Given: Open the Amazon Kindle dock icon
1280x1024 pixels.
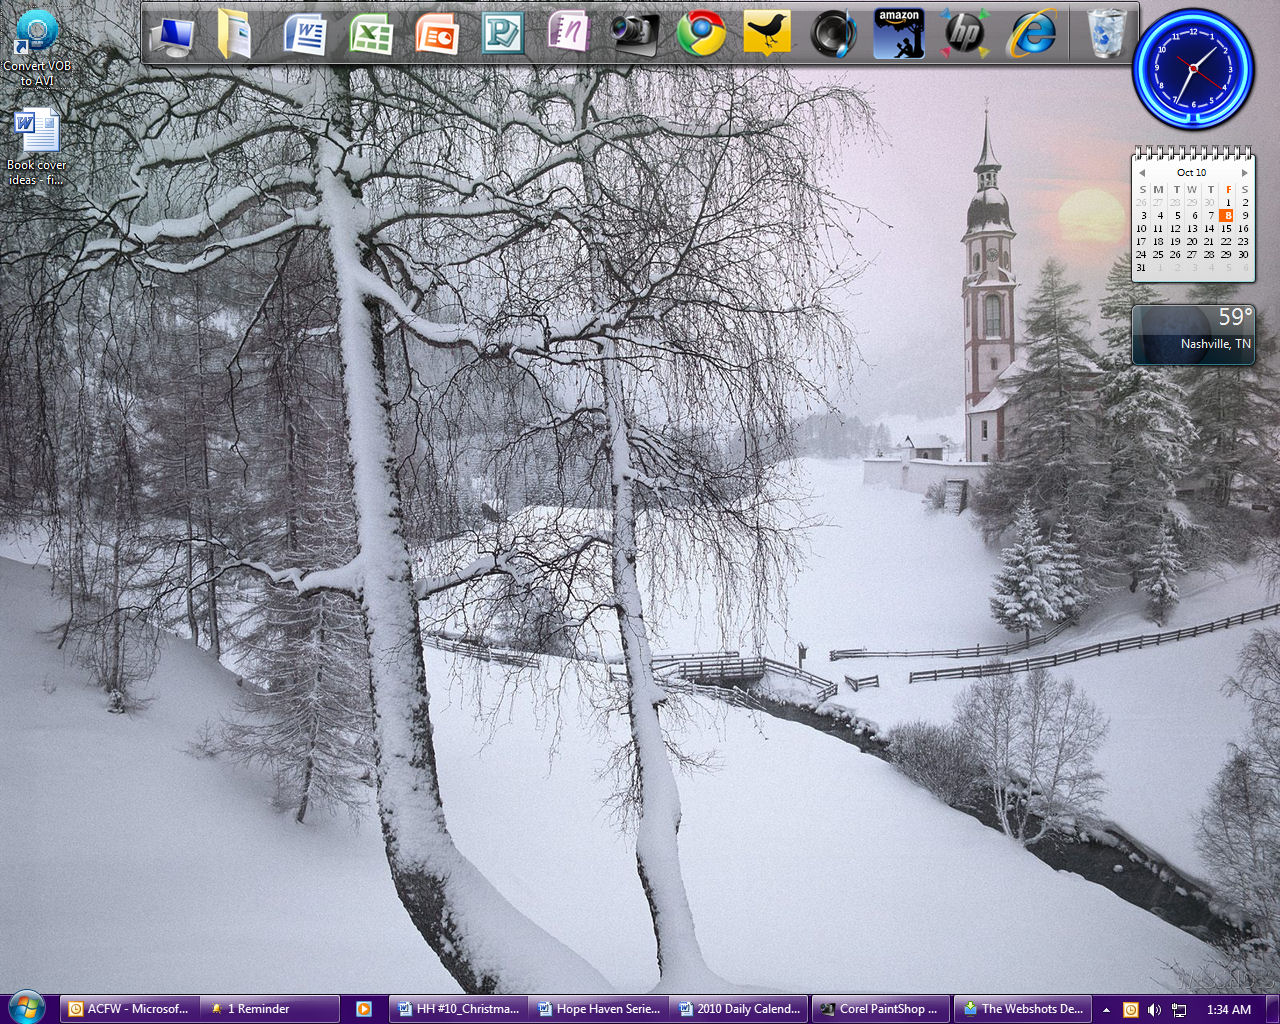Looking at the screenshot, I should 898,35.
